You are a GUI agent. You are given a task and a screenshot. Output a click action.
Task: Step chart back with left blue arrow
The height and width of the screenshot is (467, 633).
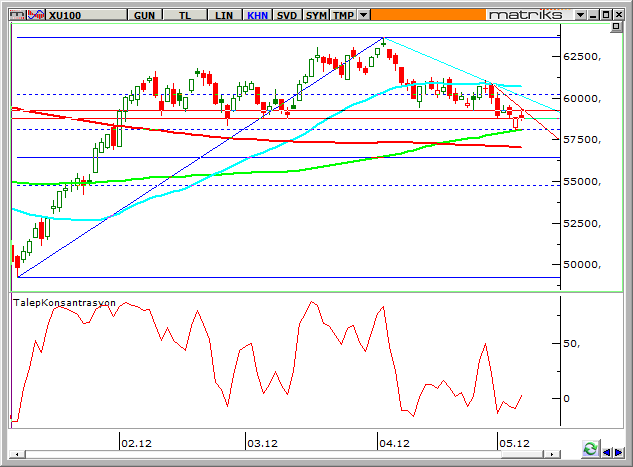[606, 453]
